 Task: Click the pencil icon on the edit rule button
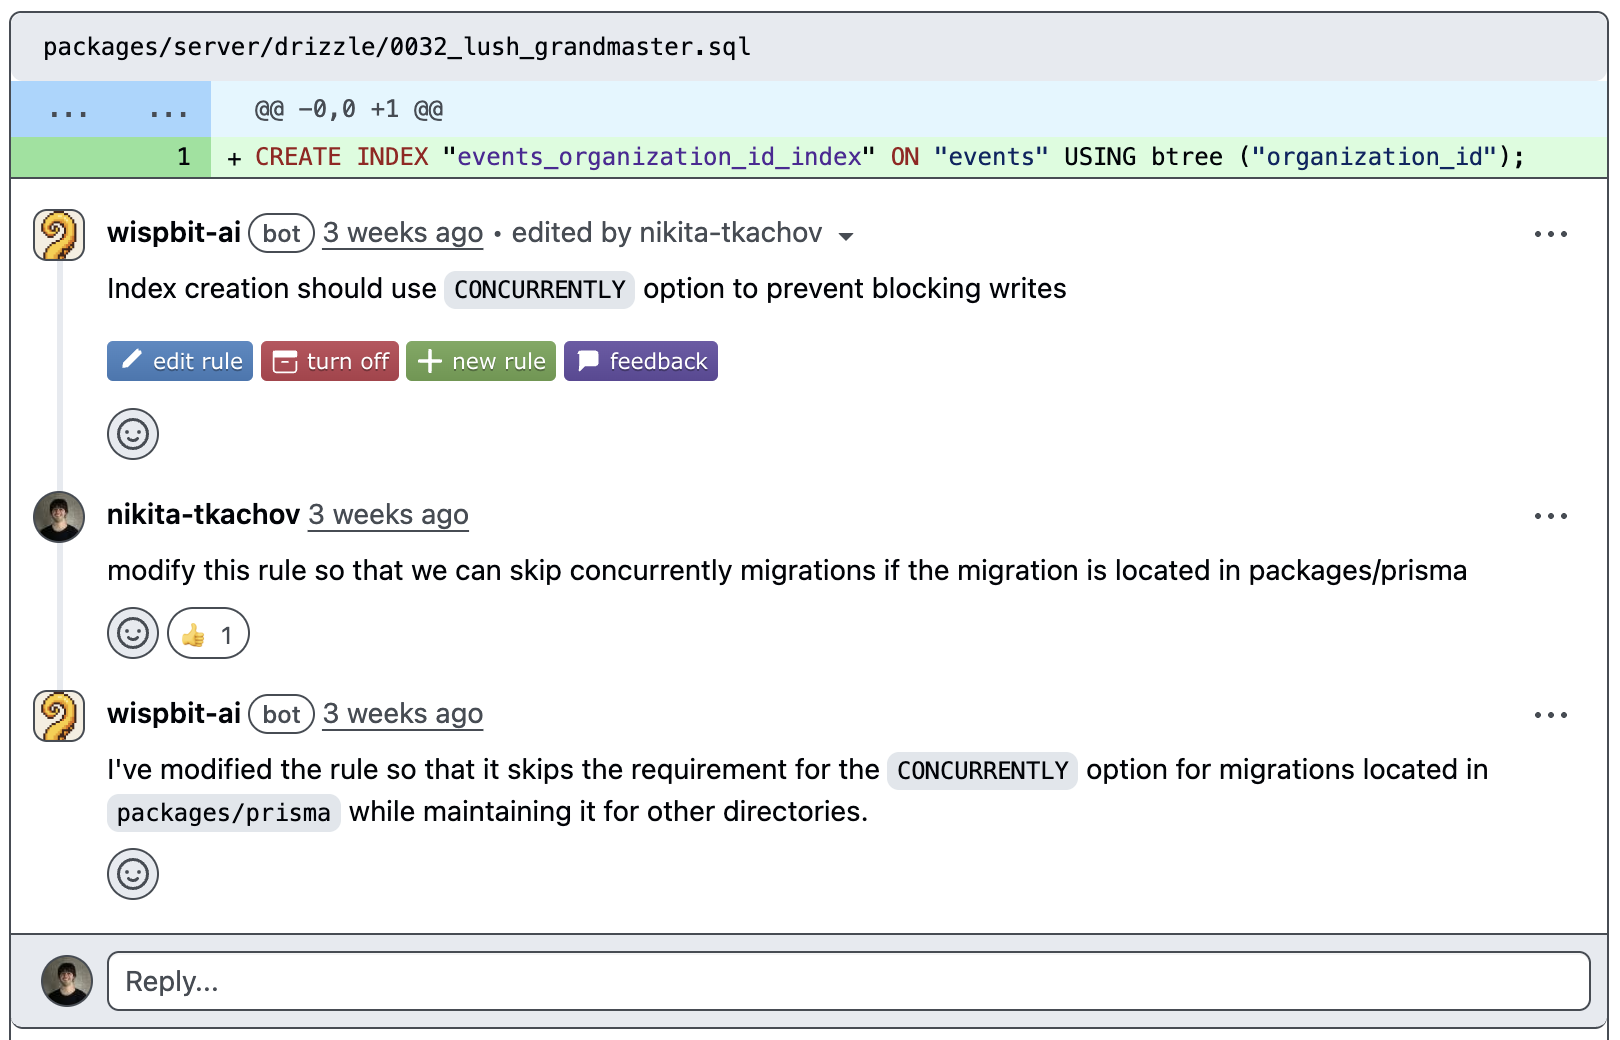tap(131, 361)
